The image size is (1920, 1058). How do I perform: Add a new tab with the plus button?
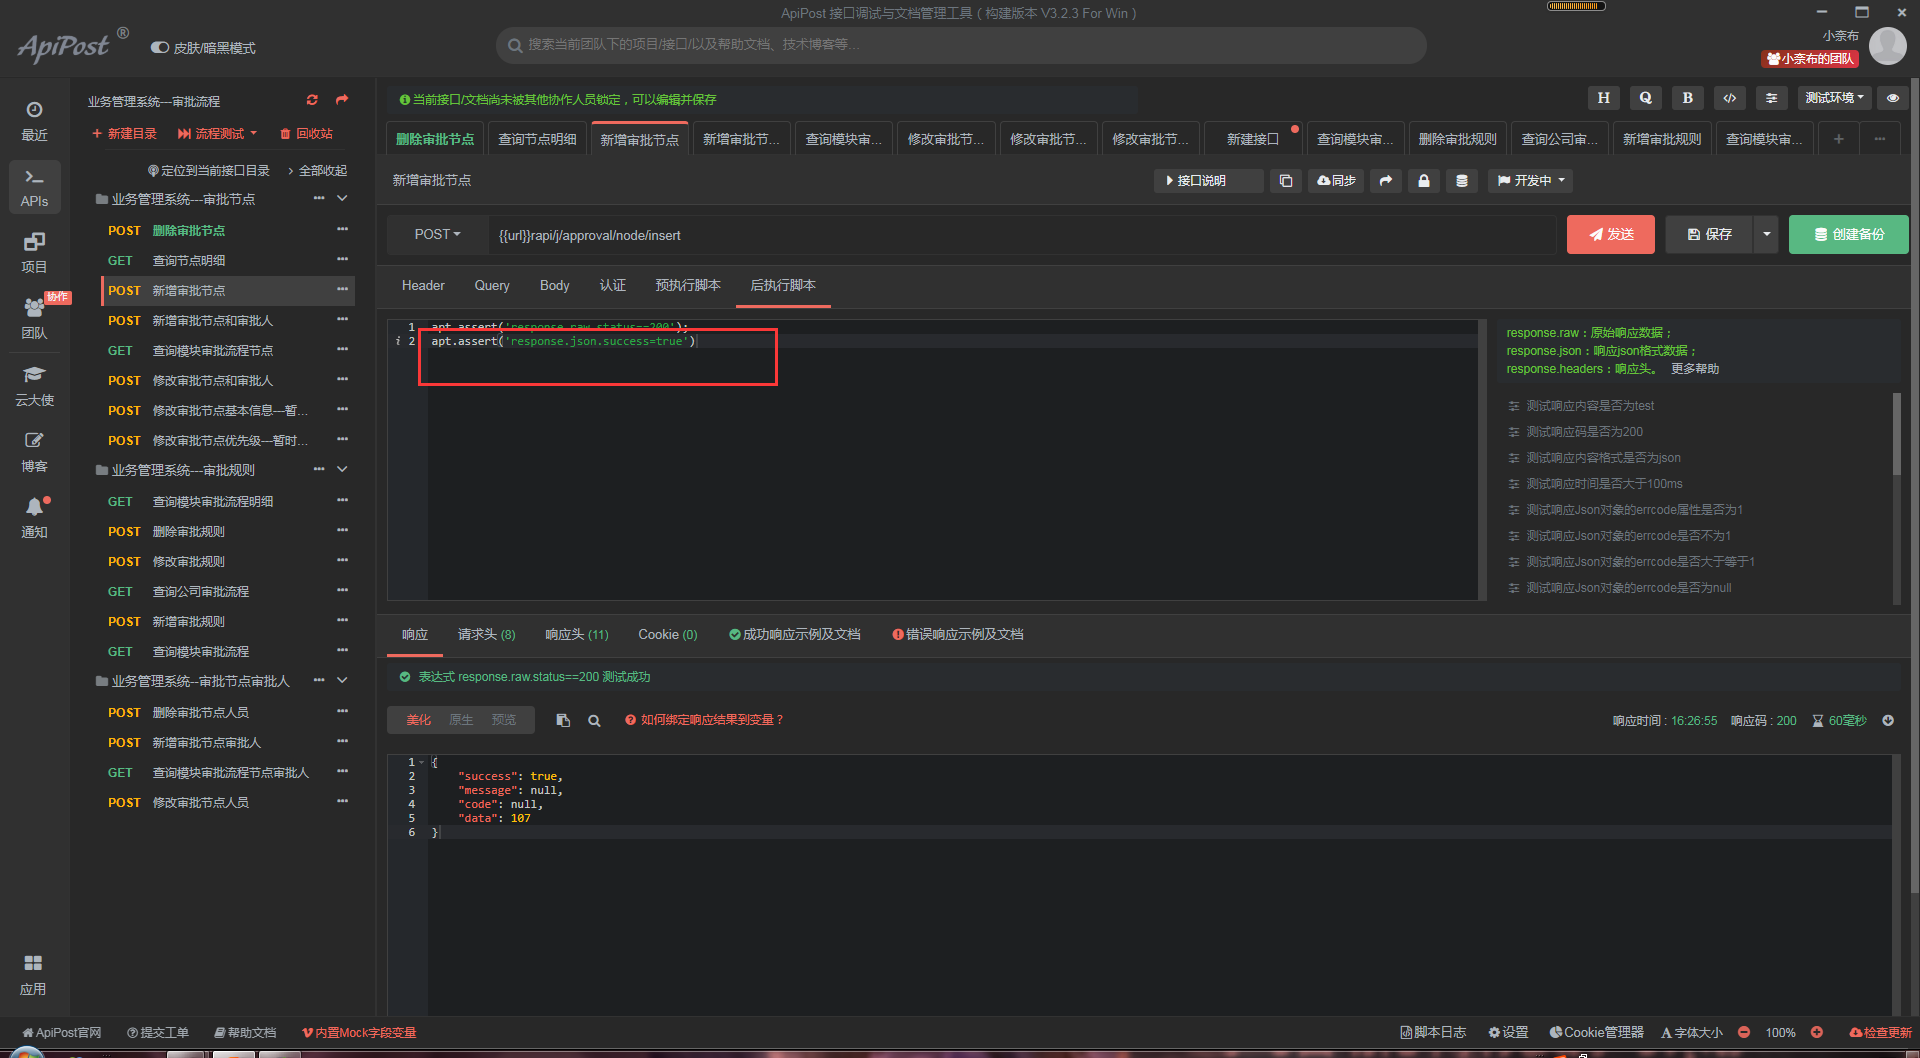coord(1838,140)
